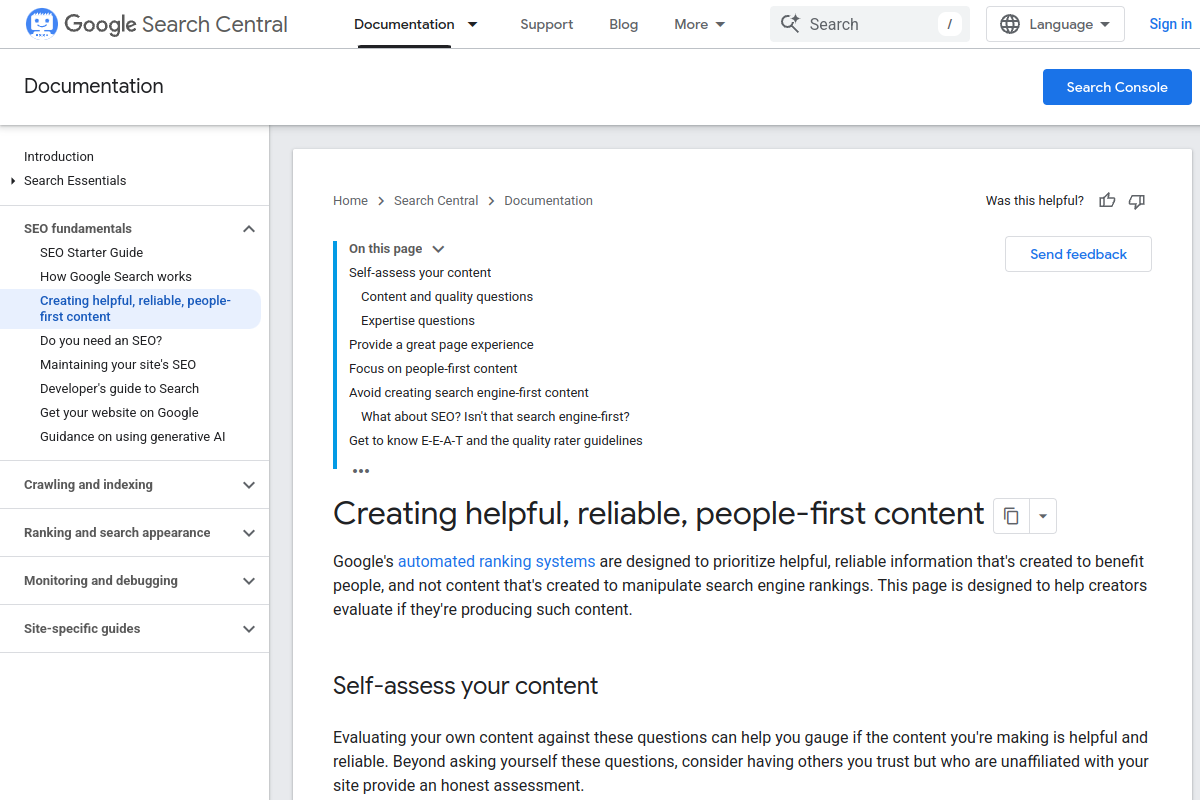Jump to Content and quality questions

tap(447, 297)
